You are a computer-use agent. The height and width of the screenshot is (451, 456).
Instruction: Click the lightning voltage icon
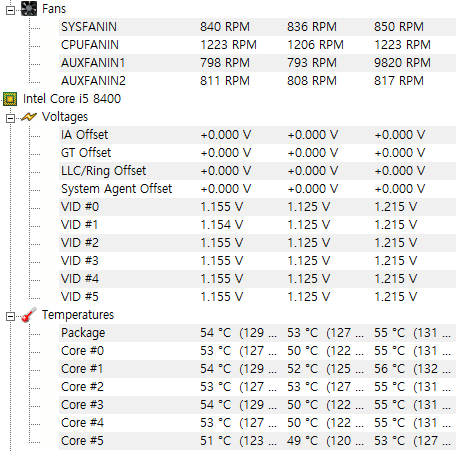pos(29,117)
